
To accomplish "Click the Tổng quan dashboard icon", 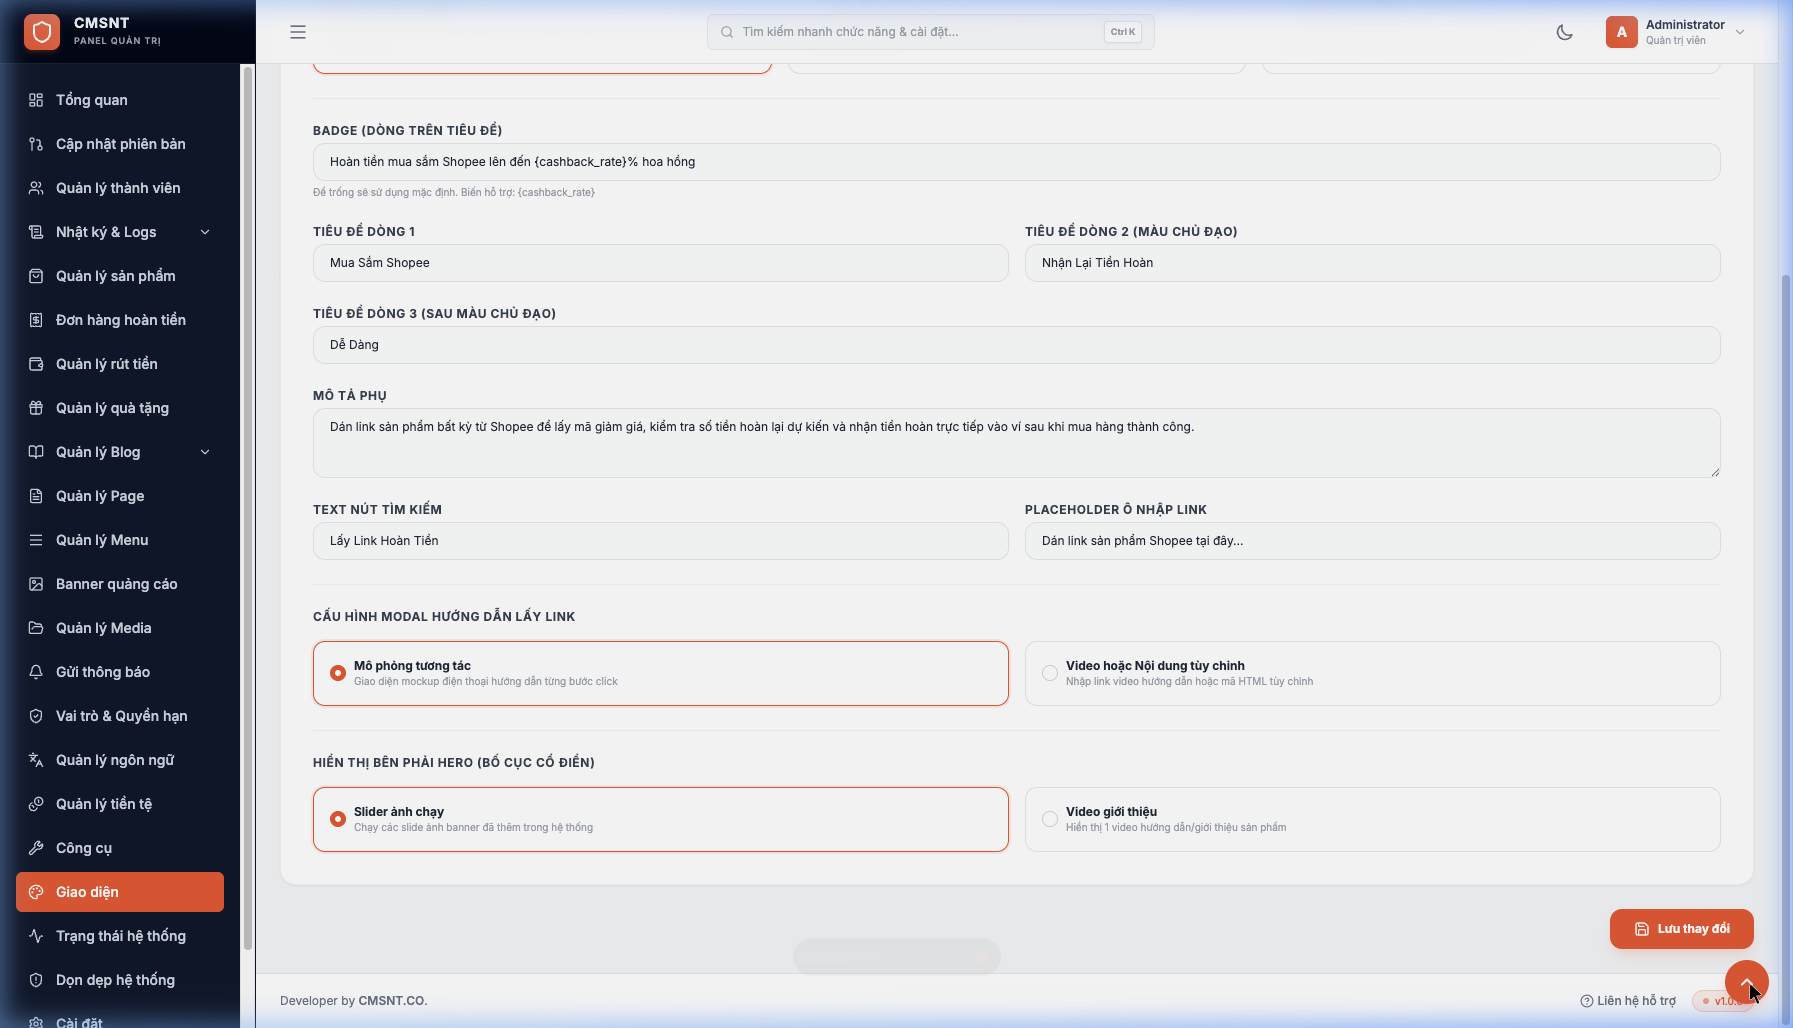I will pos(36,100).
